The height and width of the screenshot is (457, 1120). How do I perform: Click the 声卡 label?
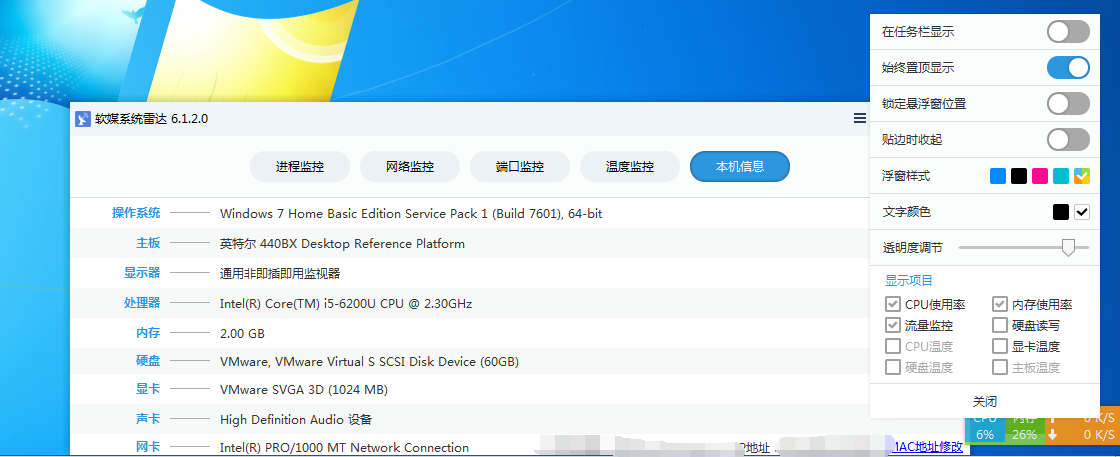(x=149, y=419)
